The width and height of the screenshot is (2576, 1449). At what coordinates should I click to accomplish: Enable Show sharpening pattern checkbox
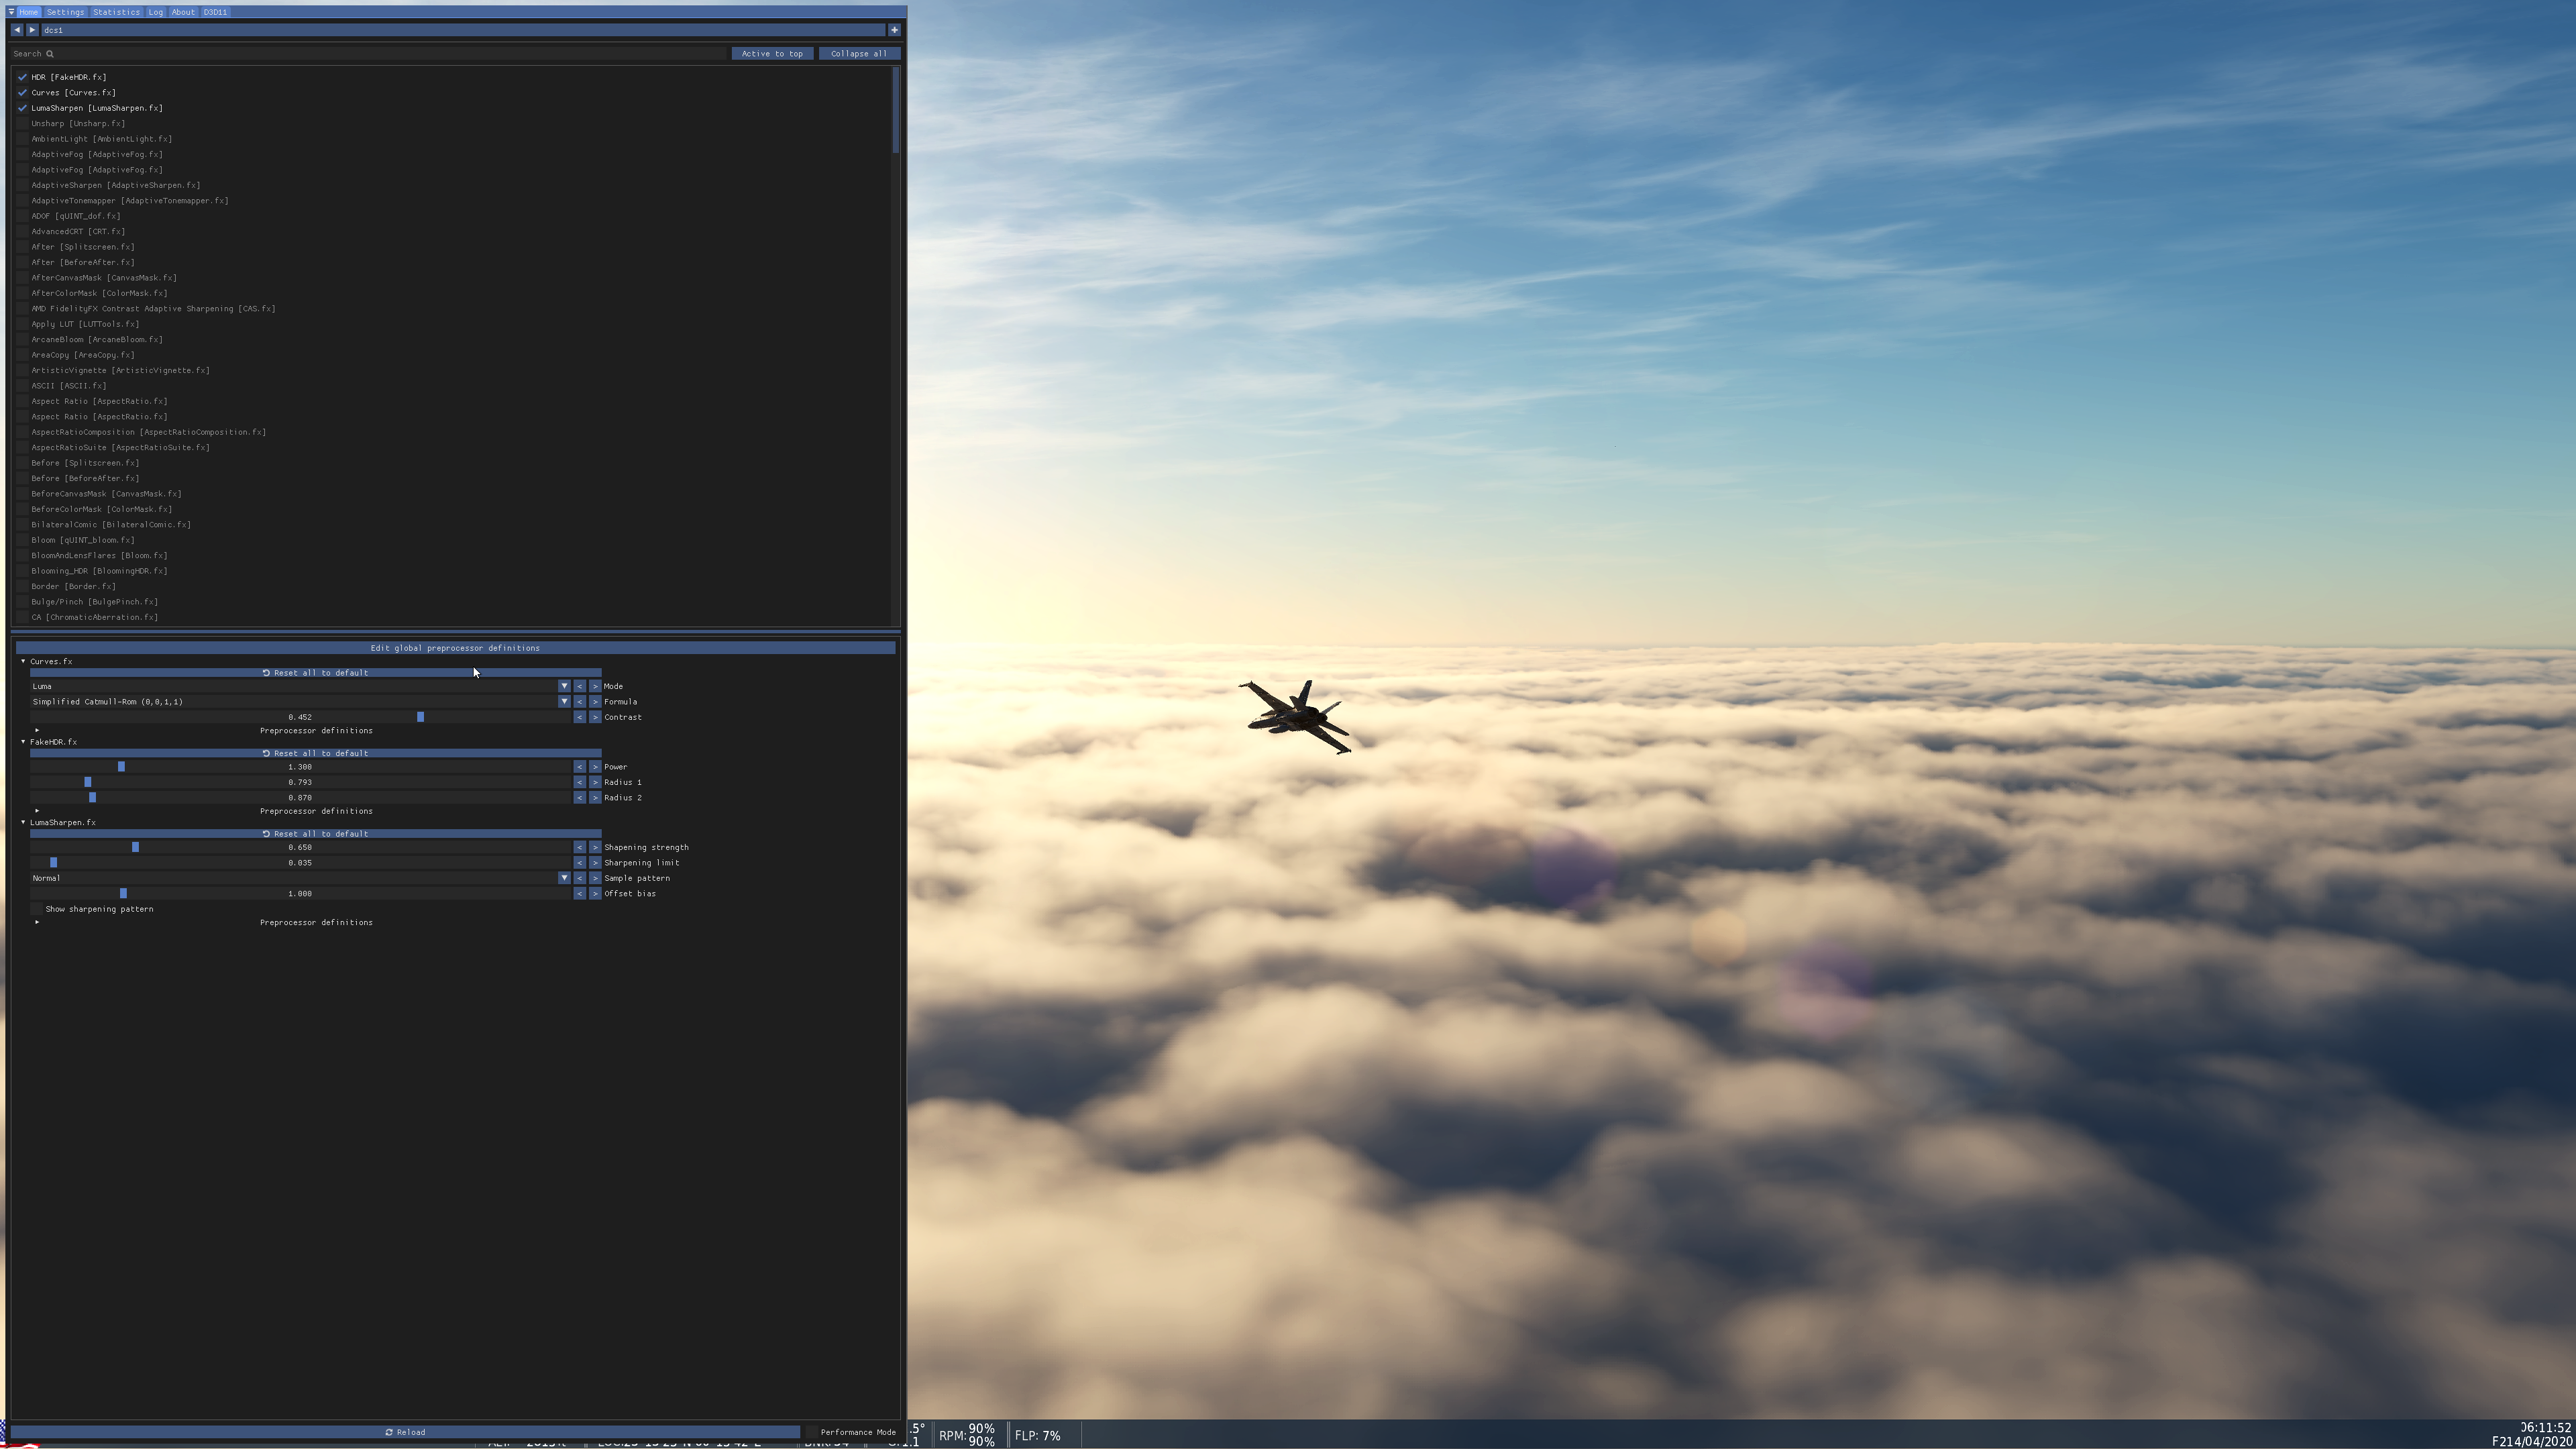pos(37,909)
